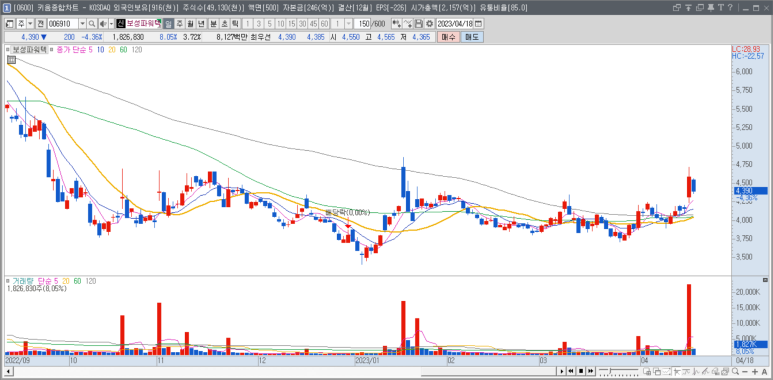Click the chart zoom magnifier icon
This screenshot has width=773, height=380.
735,371
